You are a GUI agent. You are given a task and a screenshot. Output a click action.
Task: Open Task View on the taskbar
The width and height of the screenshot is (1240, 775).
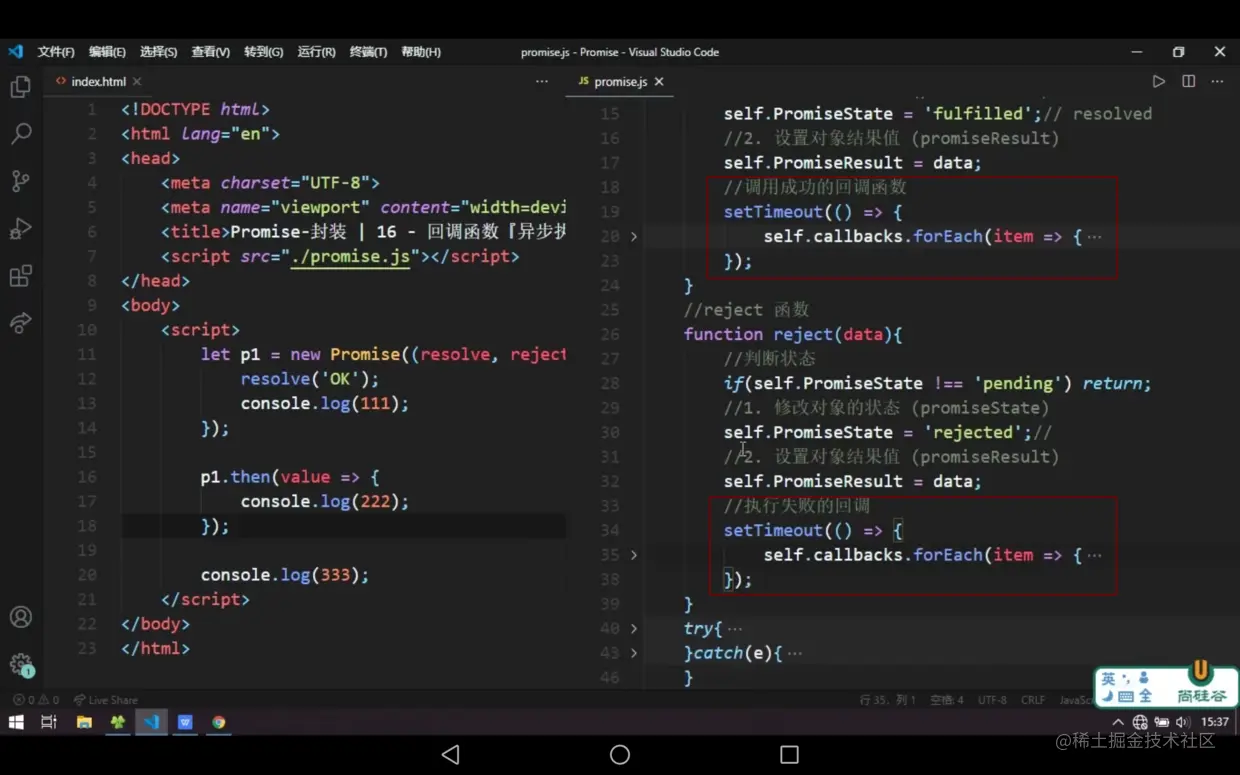pos(49,722)
